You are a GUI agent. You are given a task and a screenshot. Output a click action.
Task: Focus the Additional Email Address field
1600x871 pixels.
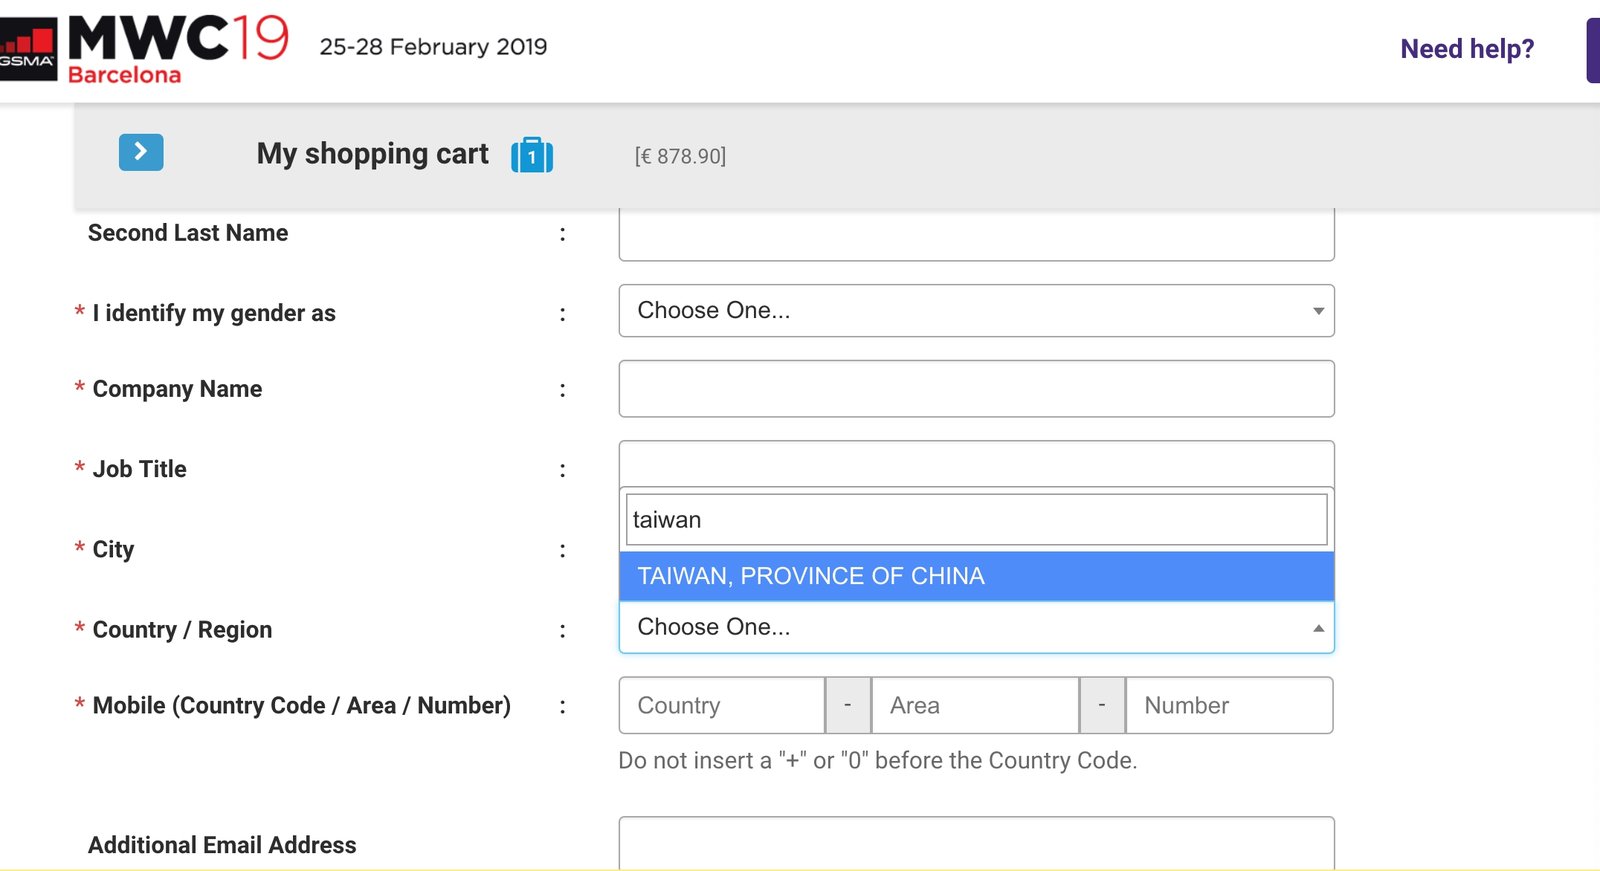click(975, 843)
